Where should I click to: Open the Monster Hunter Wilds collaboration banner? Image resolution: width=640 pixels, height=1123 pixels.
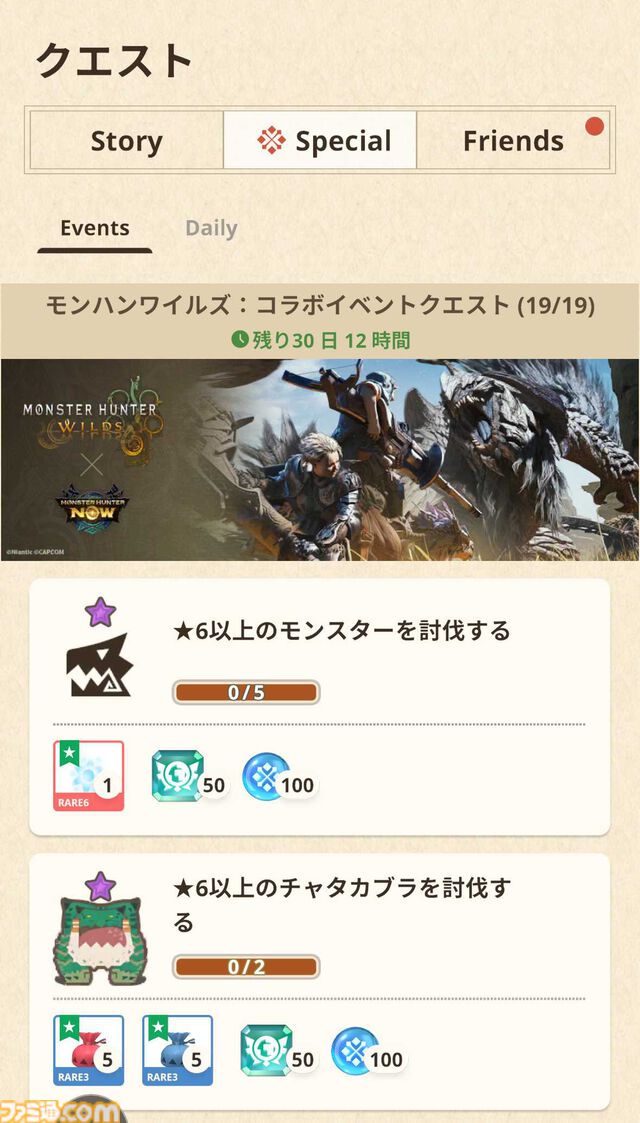320,460
